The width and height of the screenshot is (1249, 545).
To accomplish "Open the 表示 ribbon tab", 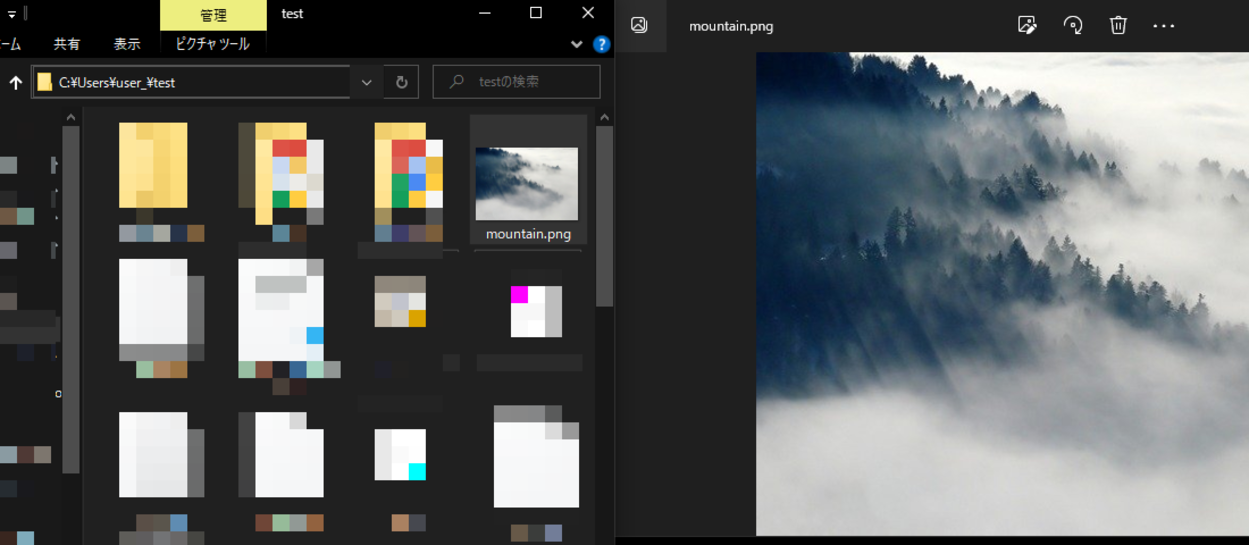I will [x=127, y=44].
